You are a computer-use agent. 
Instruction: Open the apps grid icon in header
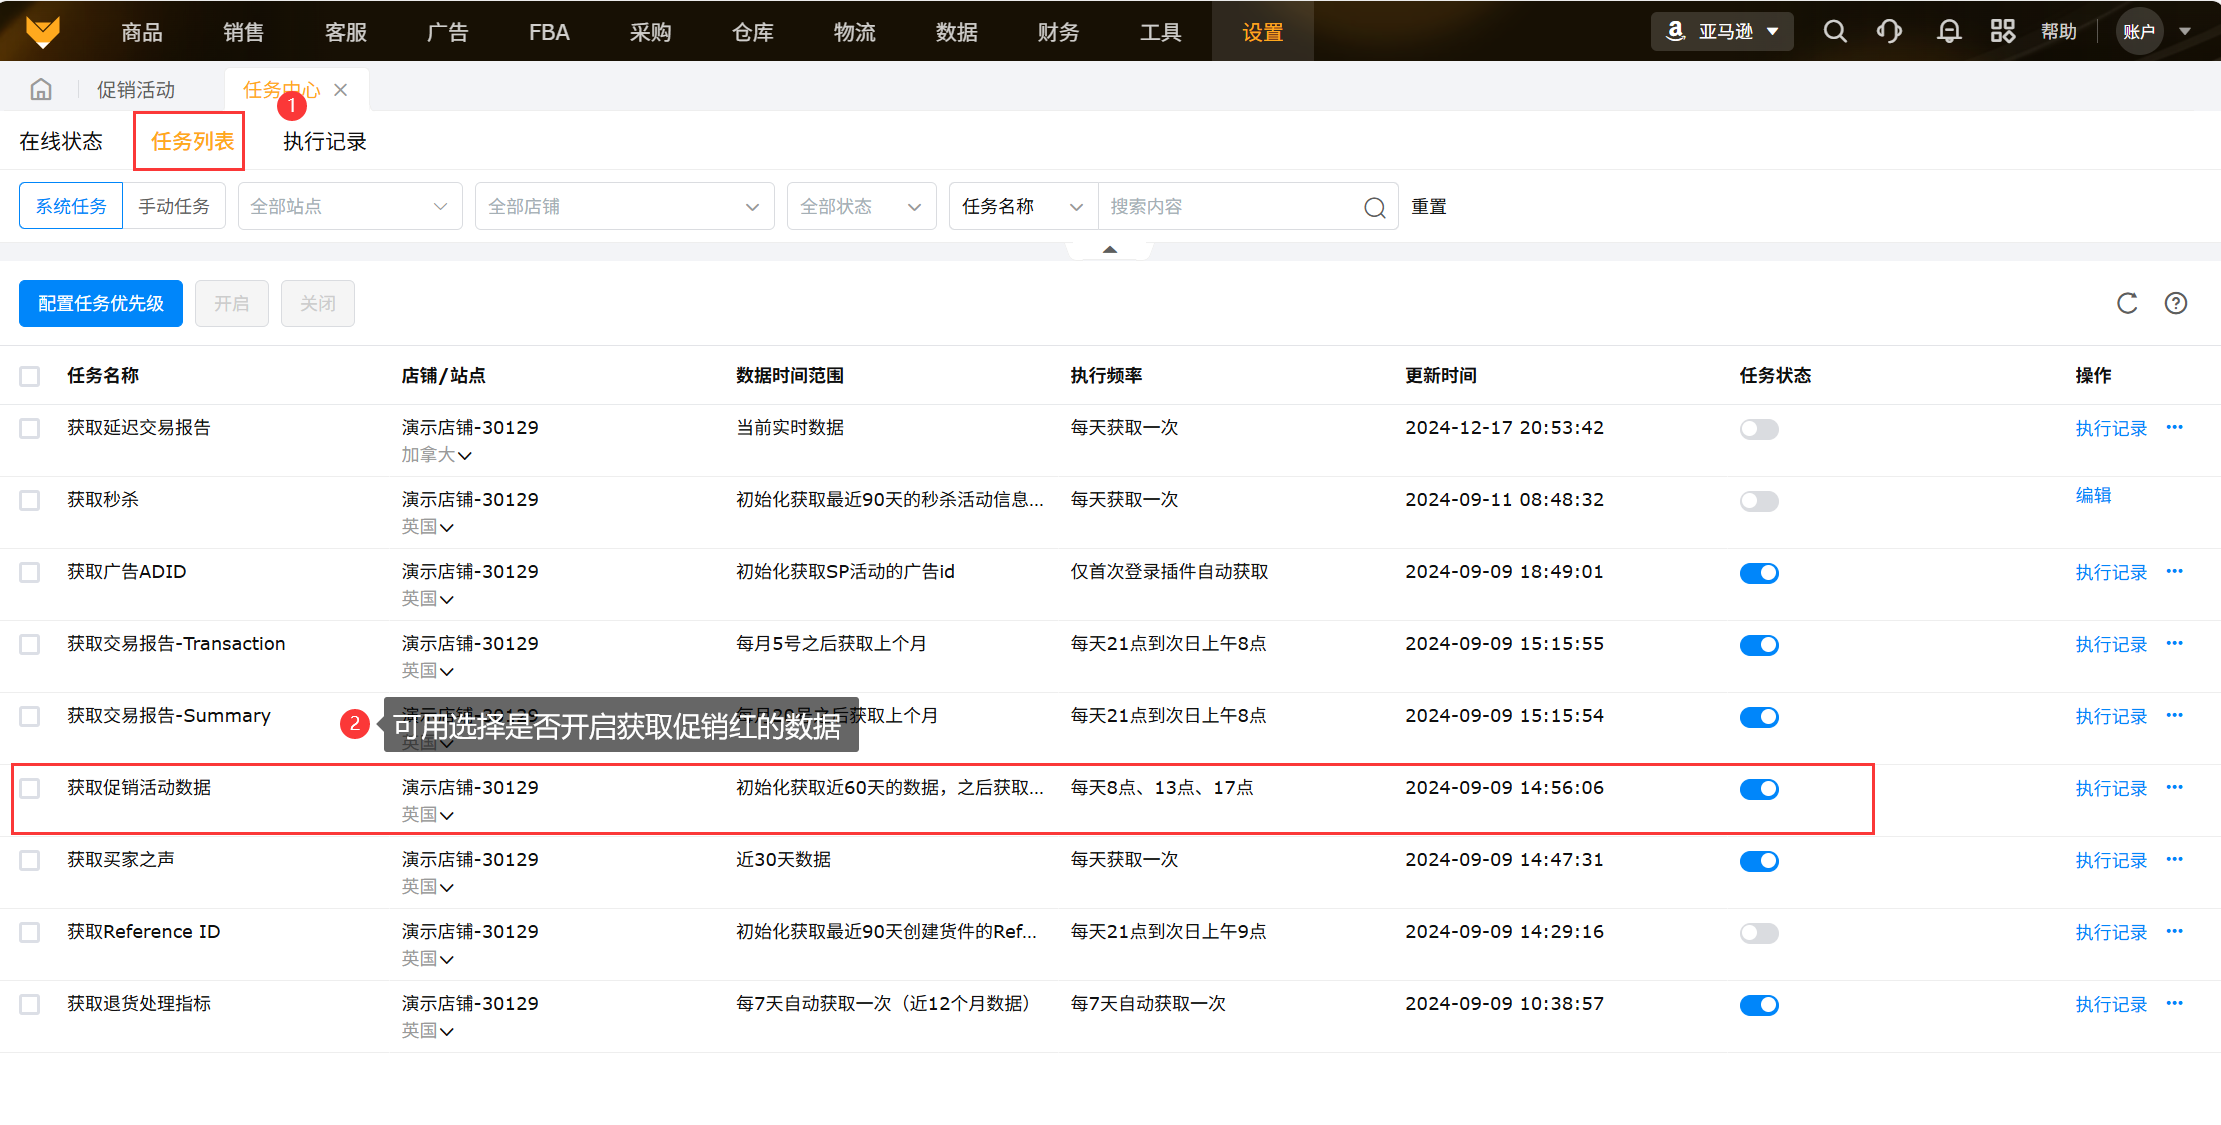coord(2003,32)
